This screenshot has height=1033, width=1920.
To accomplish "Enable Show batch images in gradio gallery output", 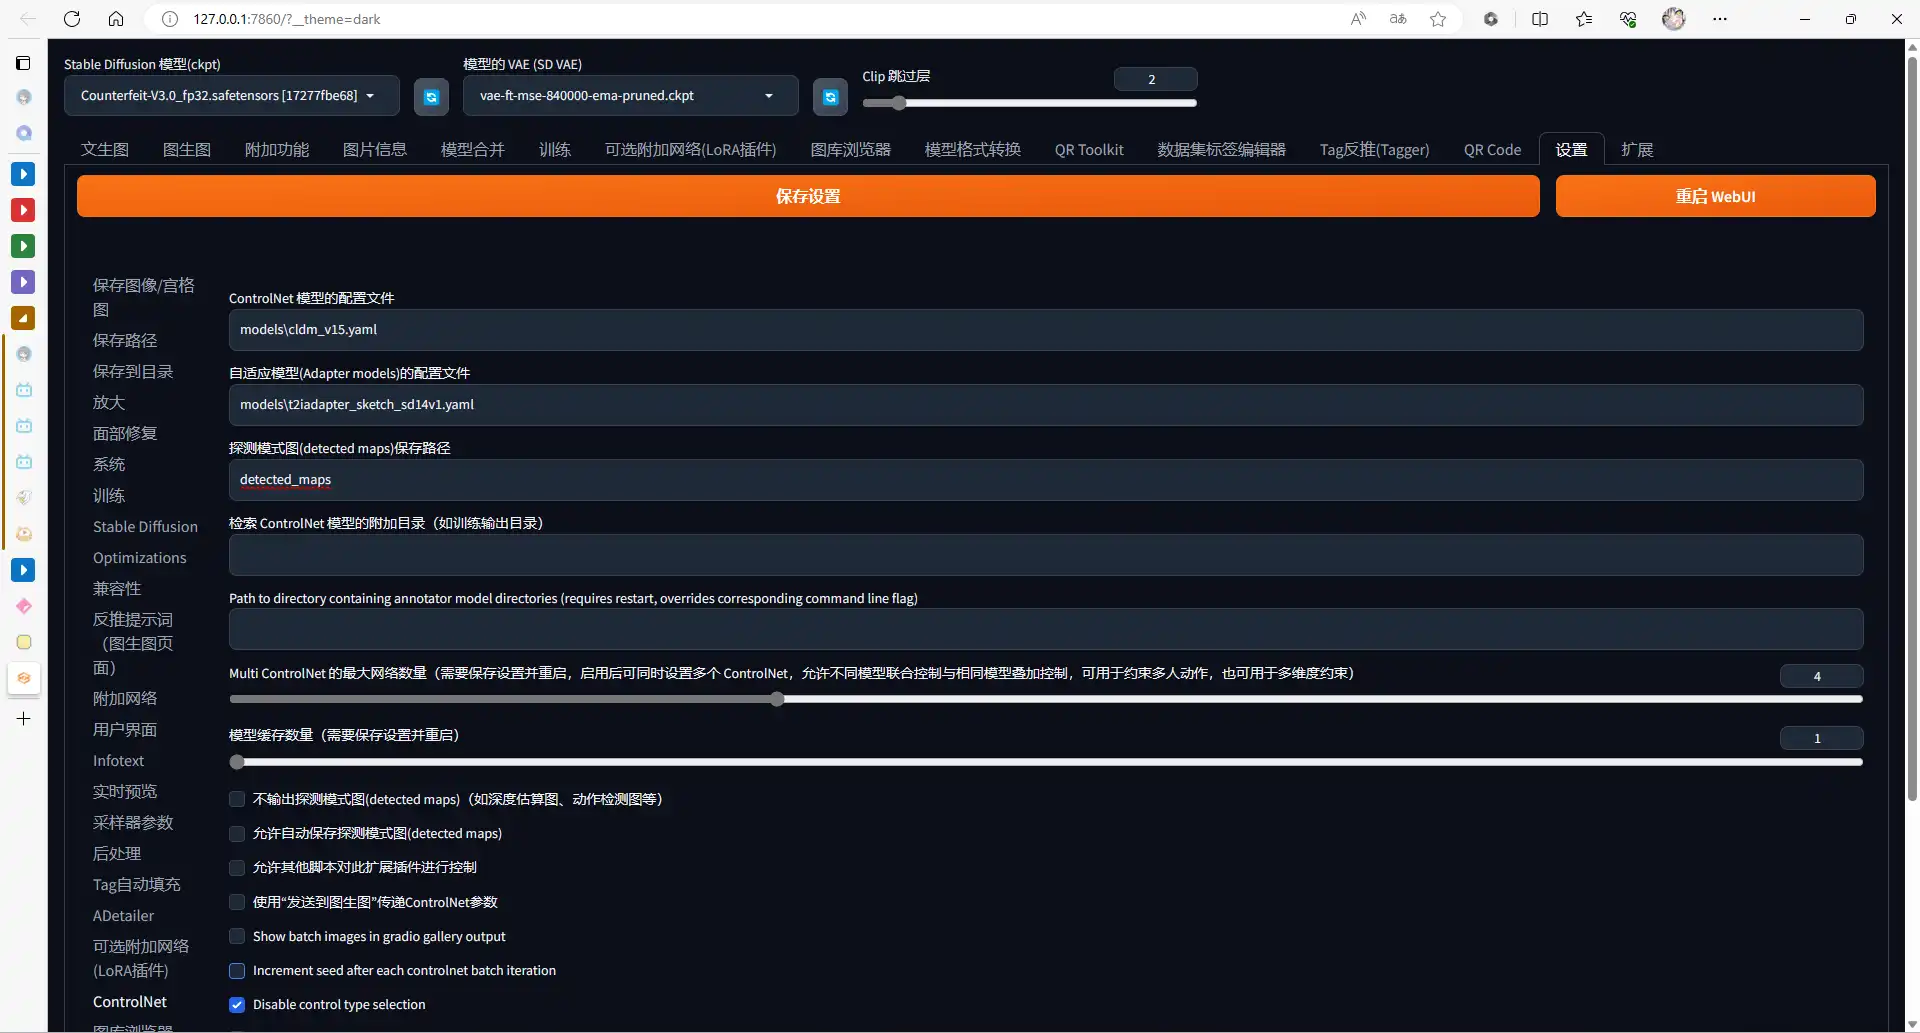I will coord(237,936).
